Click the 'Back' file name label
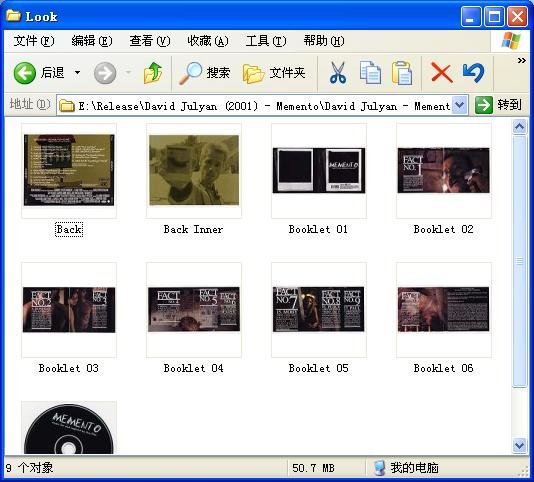Screen dimensions: 534x482 coord(69,229)
